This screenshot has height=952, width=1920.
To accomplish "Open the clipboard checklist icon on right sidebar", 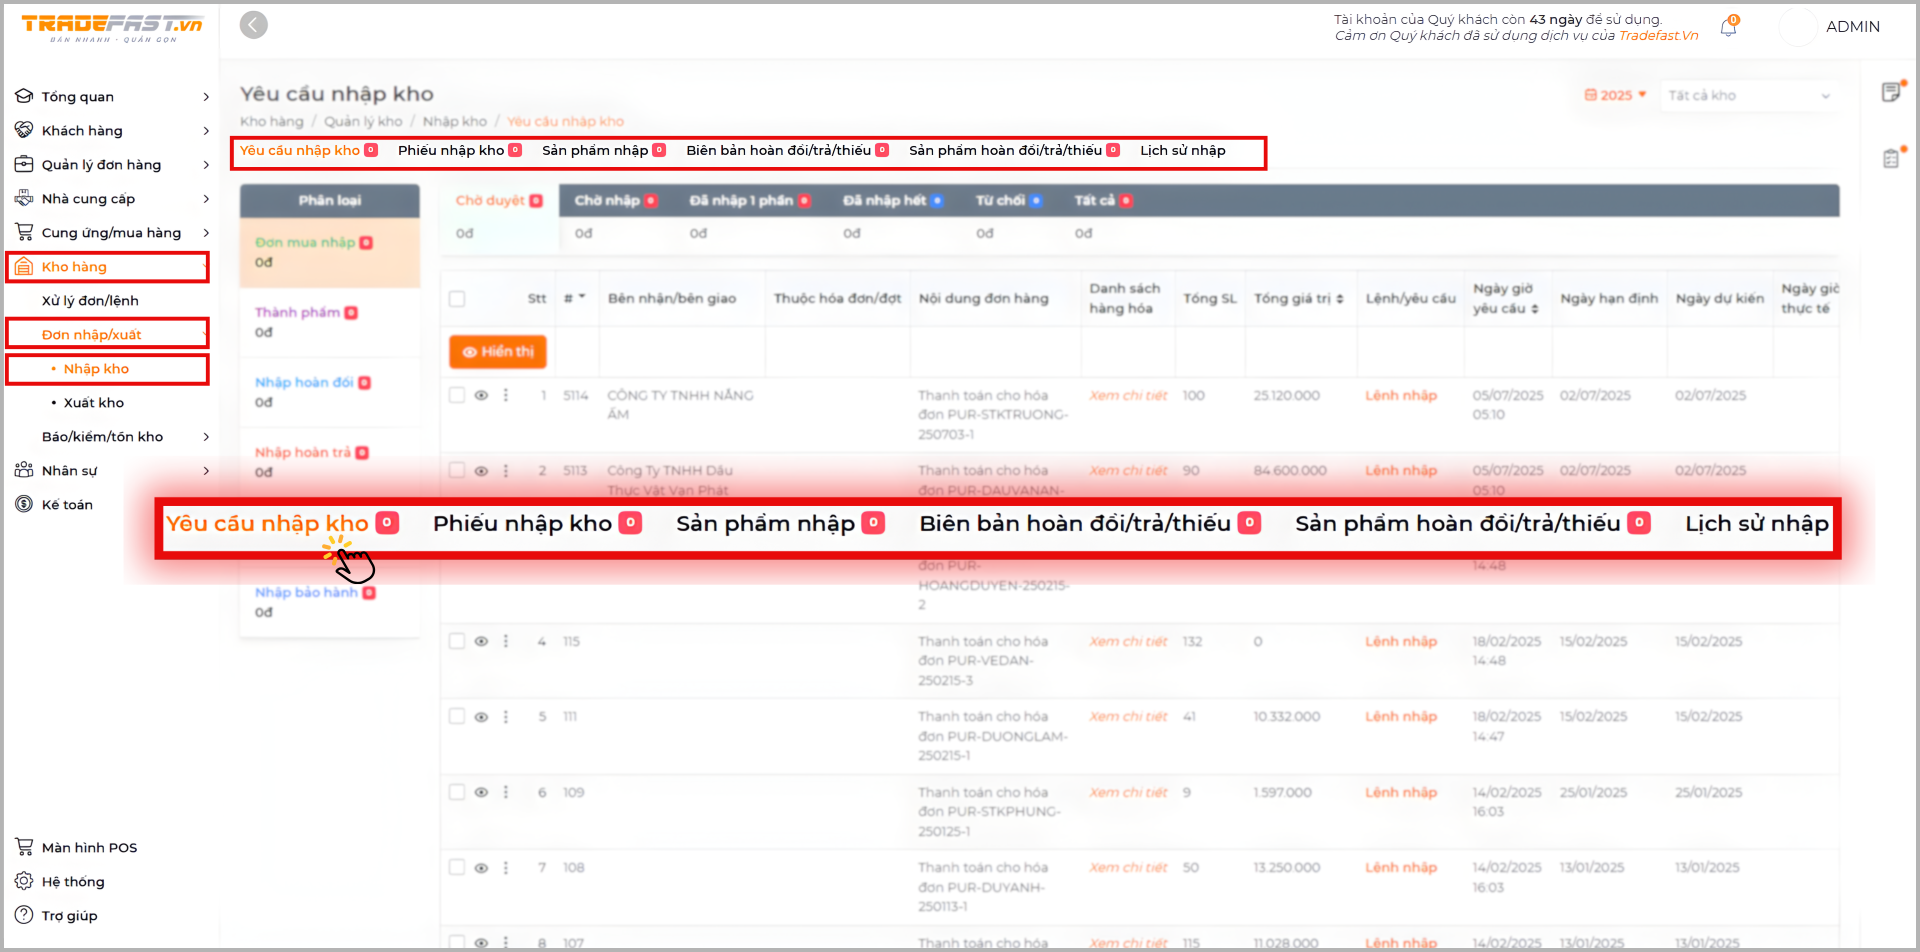I will [1891, 158].
